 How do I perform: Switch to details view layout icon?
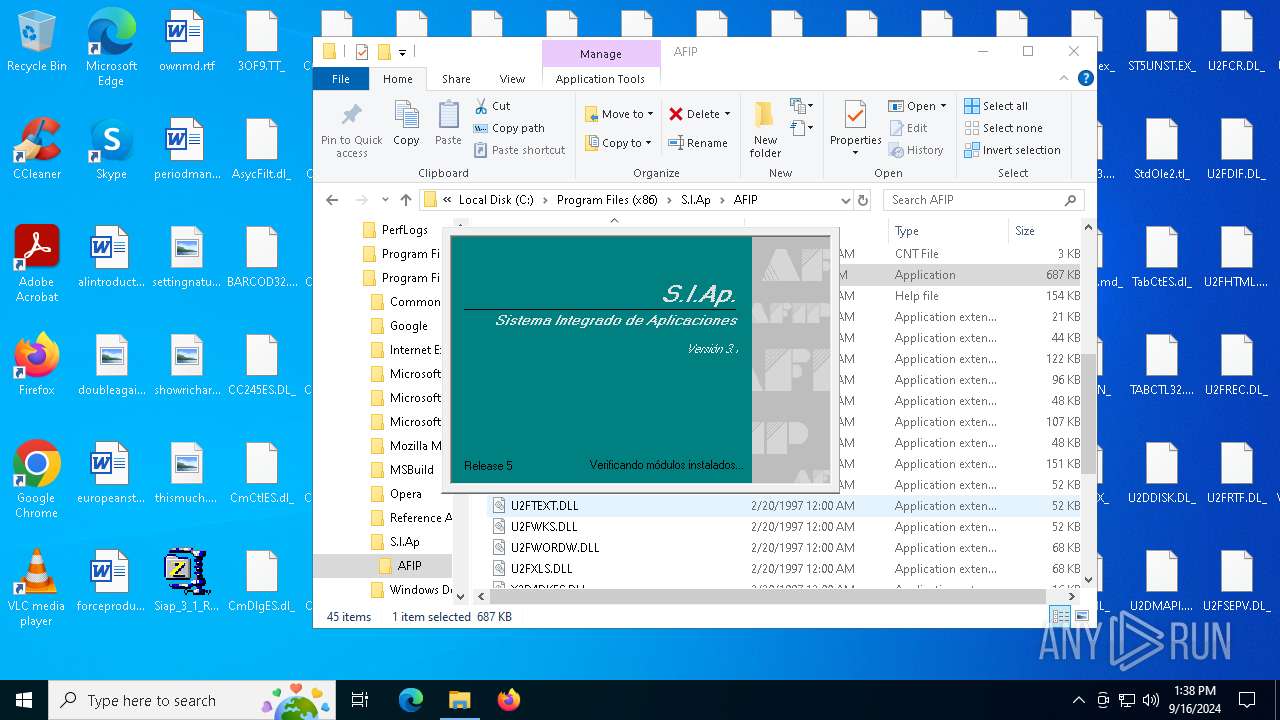tap(1059, 617)
